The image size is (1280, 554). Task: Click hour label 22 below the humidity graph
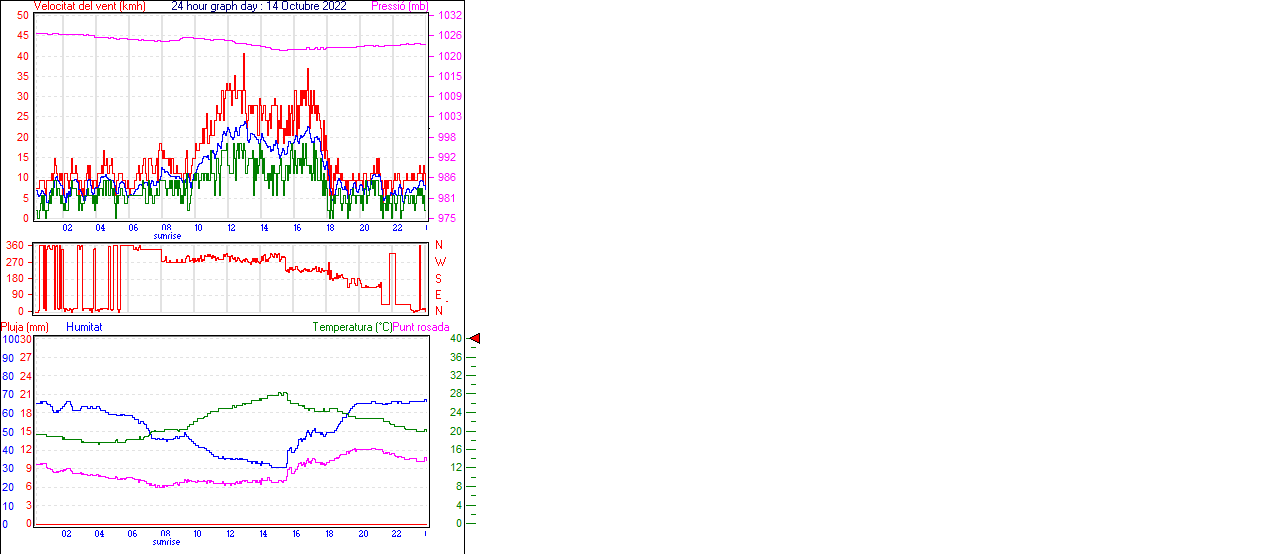397,533
